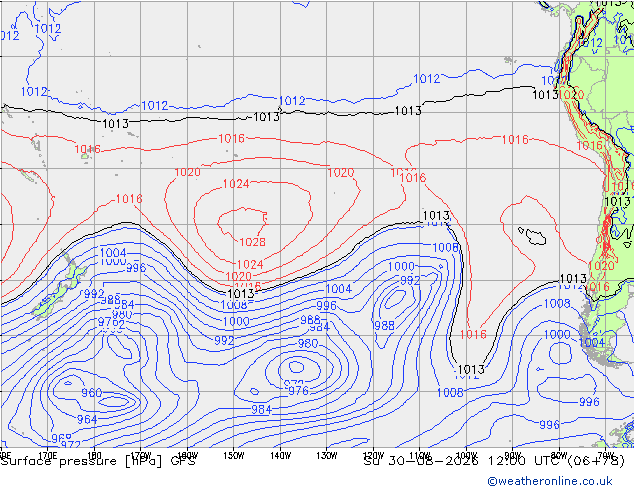This screenshot has height=490, width=634.
Task: Click the 120W longitude axis label
Action: click(373, 456)
